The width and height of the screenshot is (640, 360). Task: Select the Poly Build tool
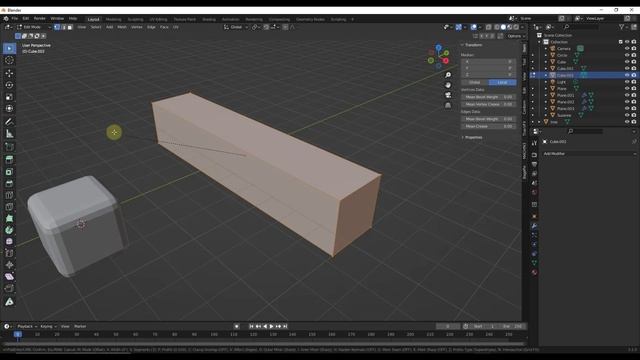[x=9, y=218]
